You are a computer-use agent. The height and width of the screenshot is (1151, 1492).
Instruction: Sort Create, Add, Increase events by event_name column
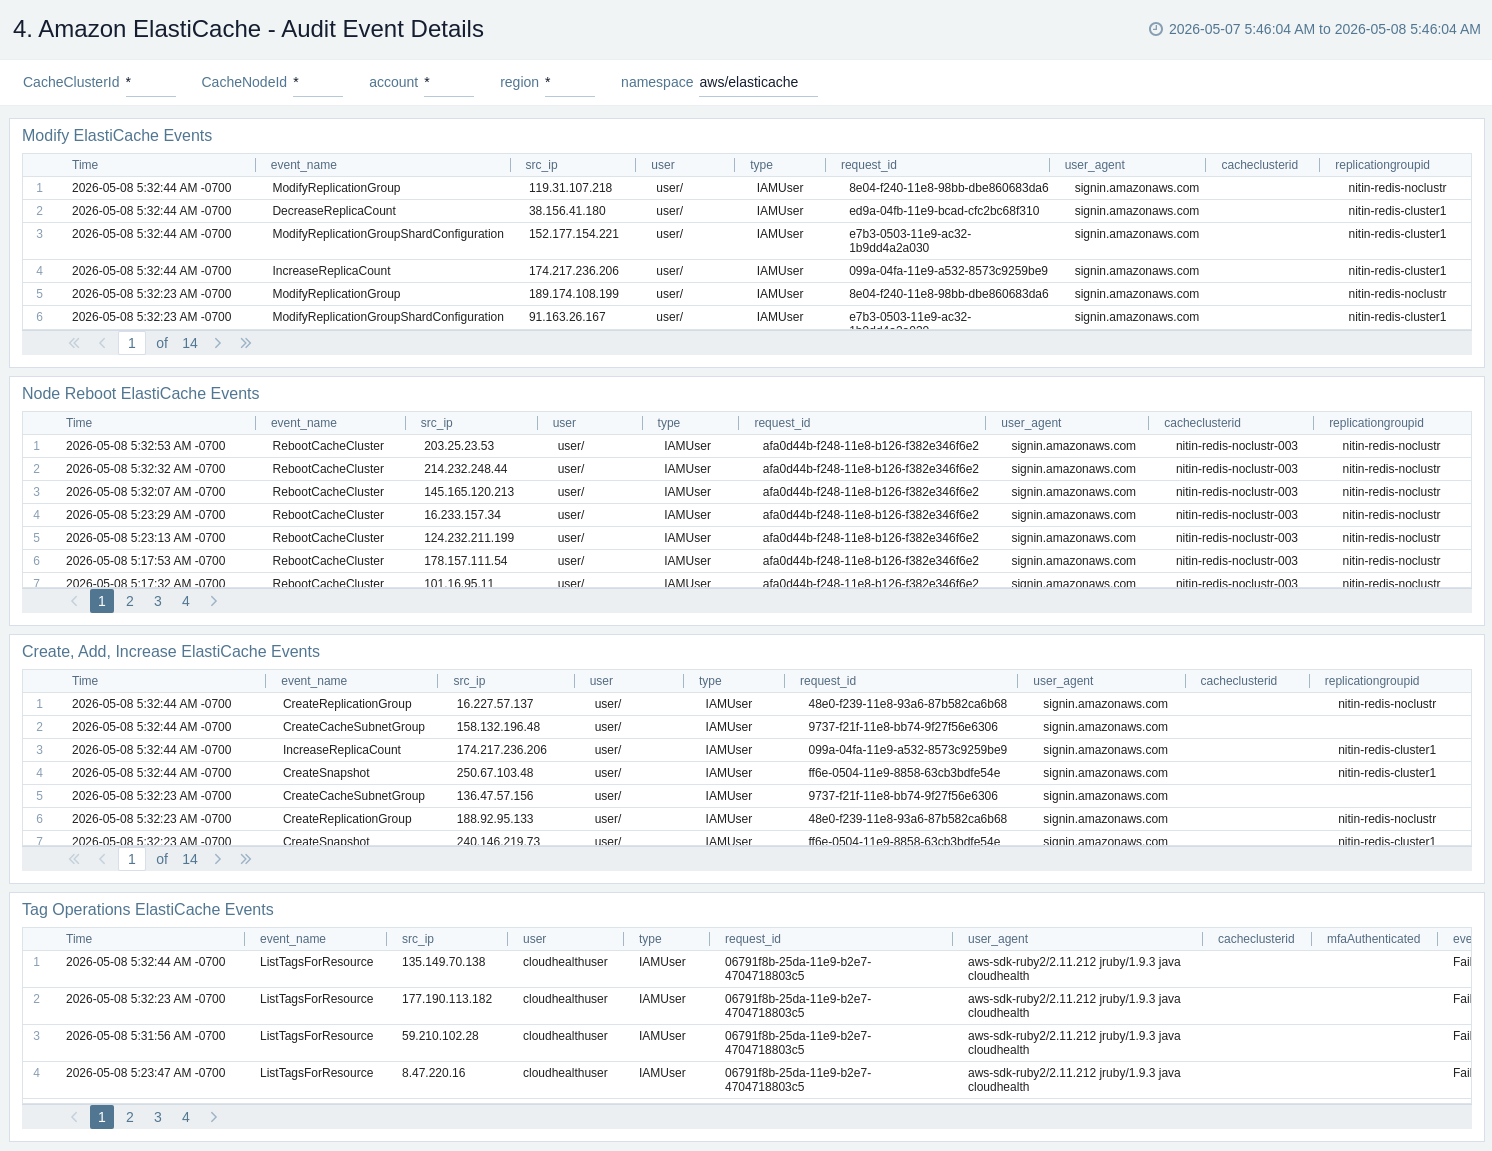point(314,681)
